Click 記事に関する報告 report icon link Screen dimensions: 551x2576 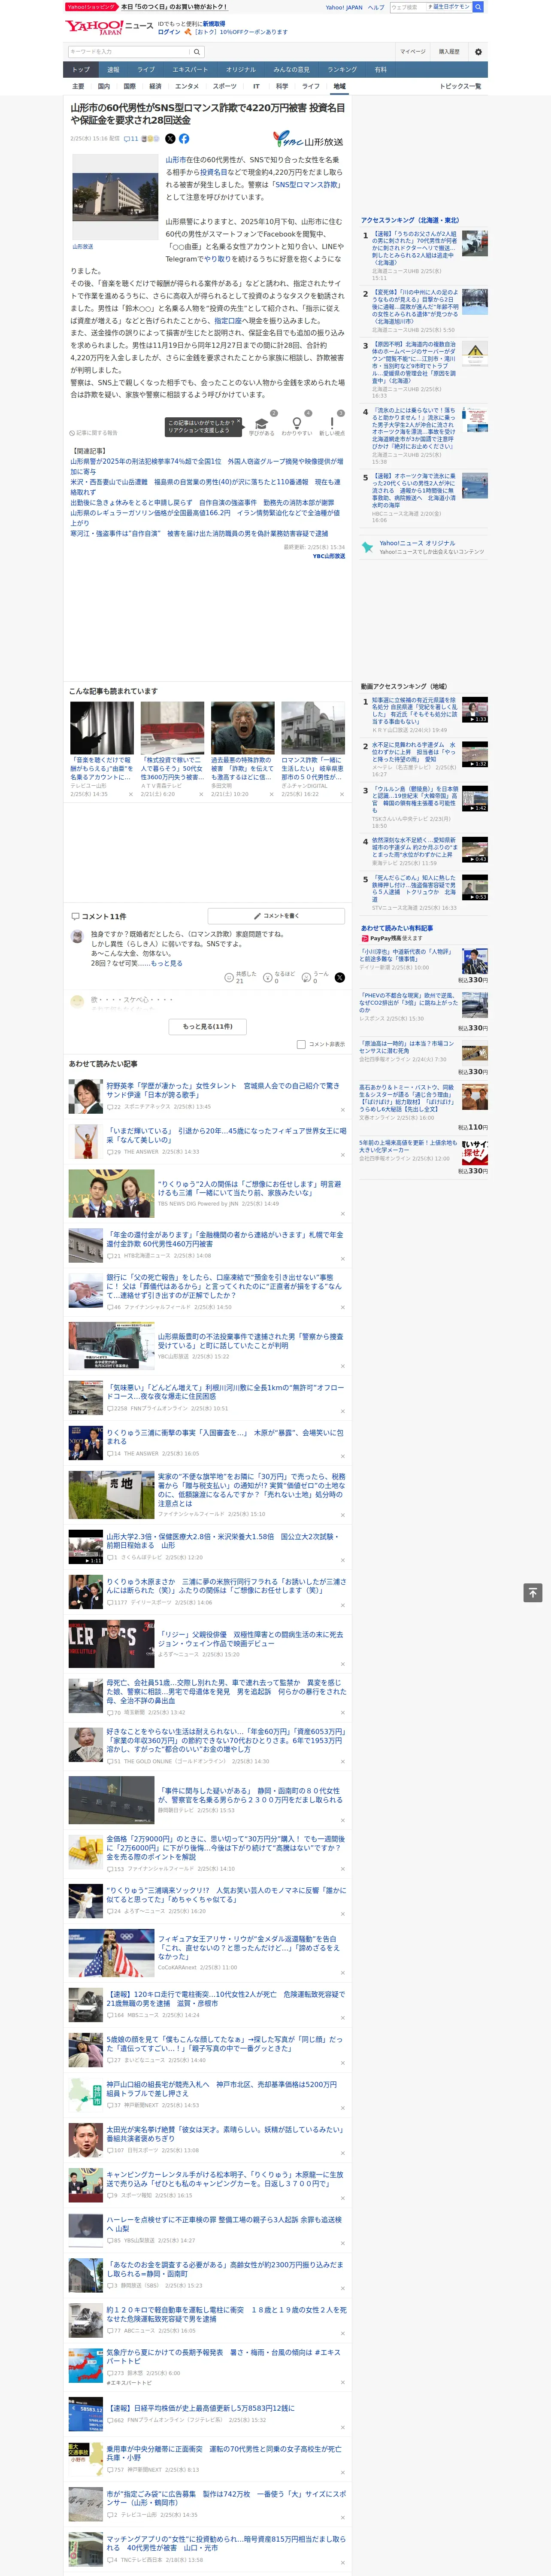(94, 433)
